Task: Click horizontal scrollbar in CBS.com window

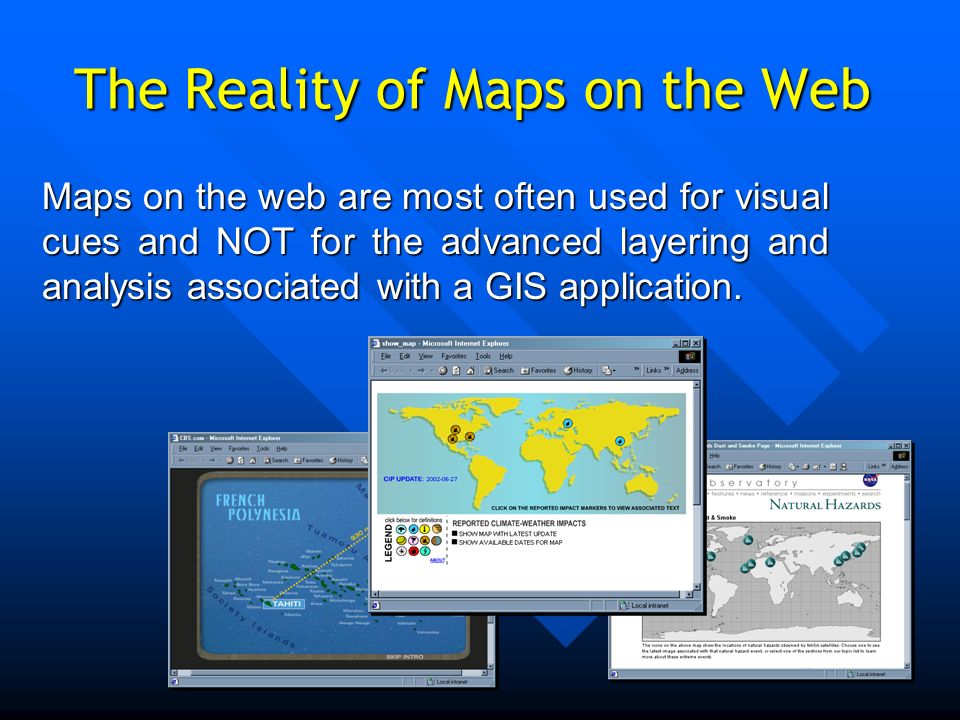Action: pos(331,672)
